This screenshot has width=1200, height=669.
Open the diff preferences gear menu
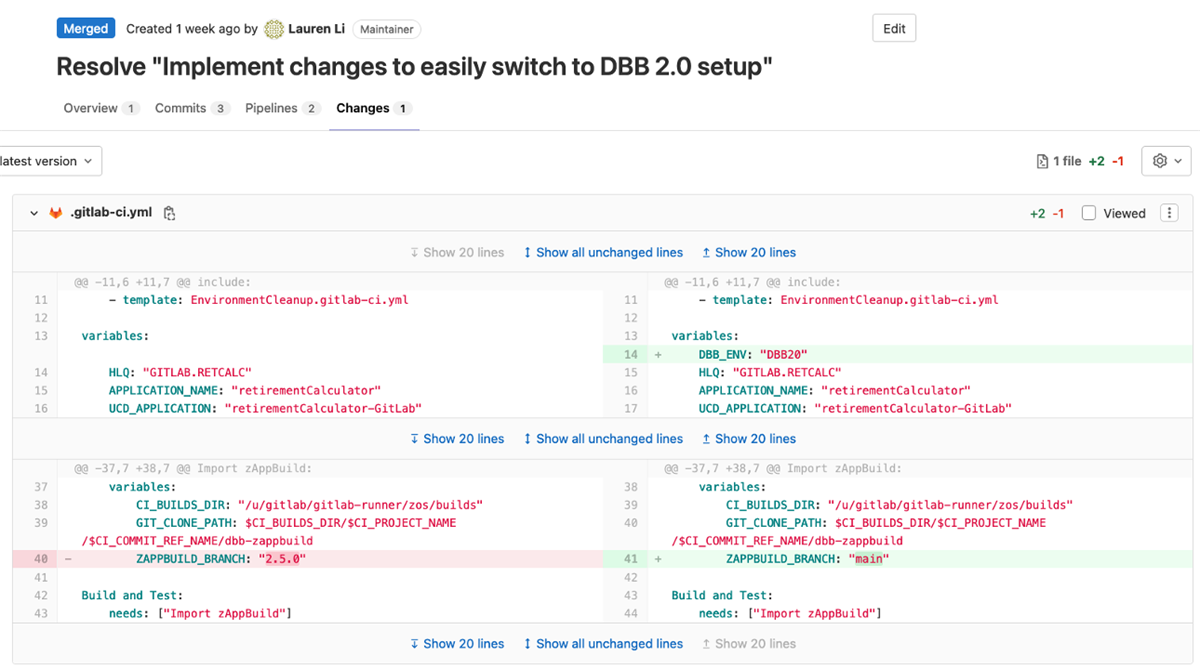click(x=1163, y=160)
